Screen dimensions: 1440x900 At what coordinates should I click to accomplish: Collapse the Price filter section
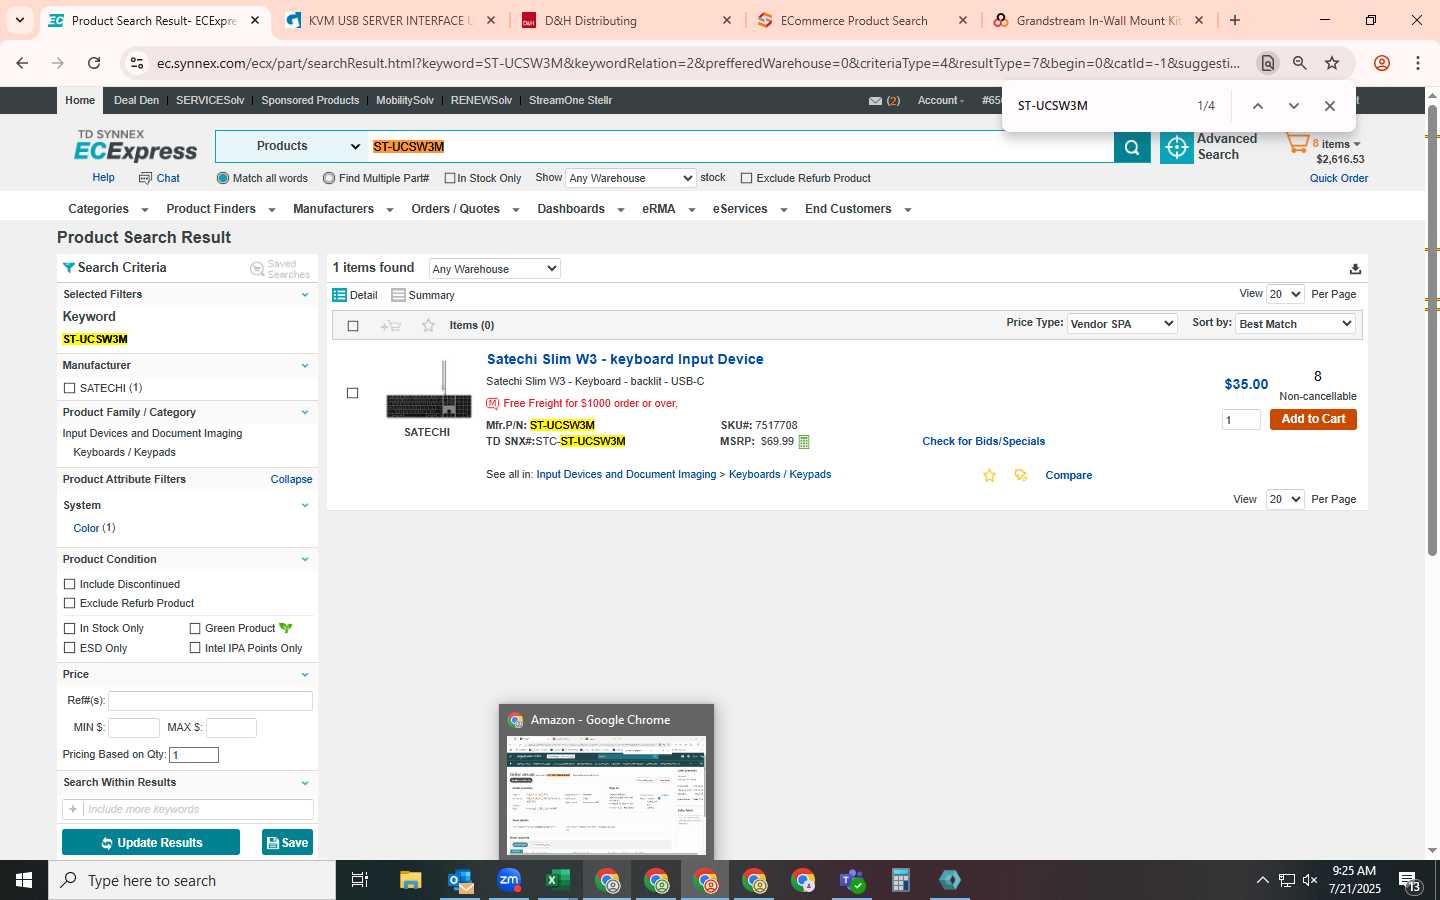tap(305, 675)
